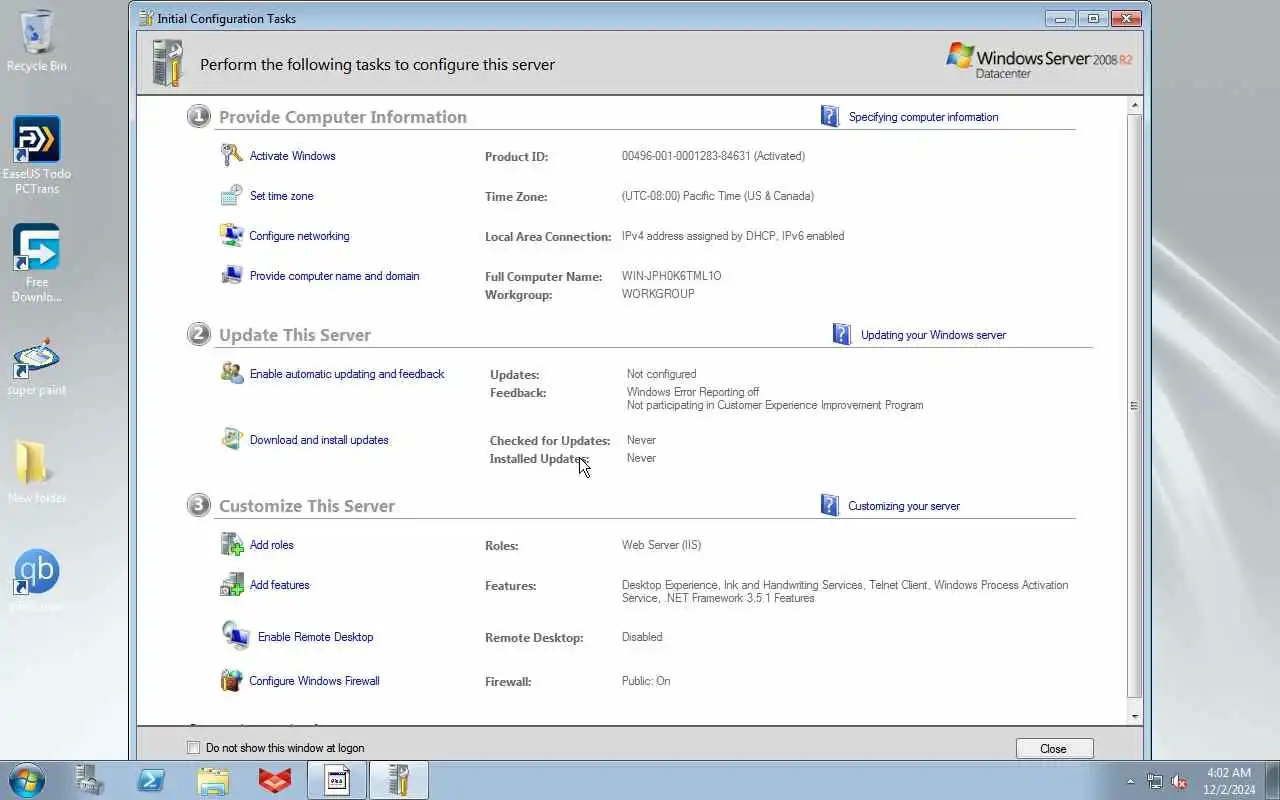The image size is (1280, 800).
Task: Show hidden system tray icons
Action: point(1131,781)
